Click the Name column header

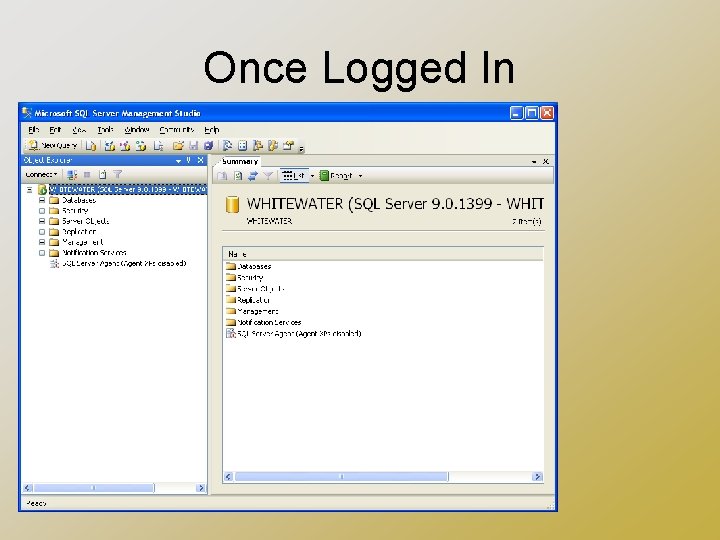[x=383, y=254]
